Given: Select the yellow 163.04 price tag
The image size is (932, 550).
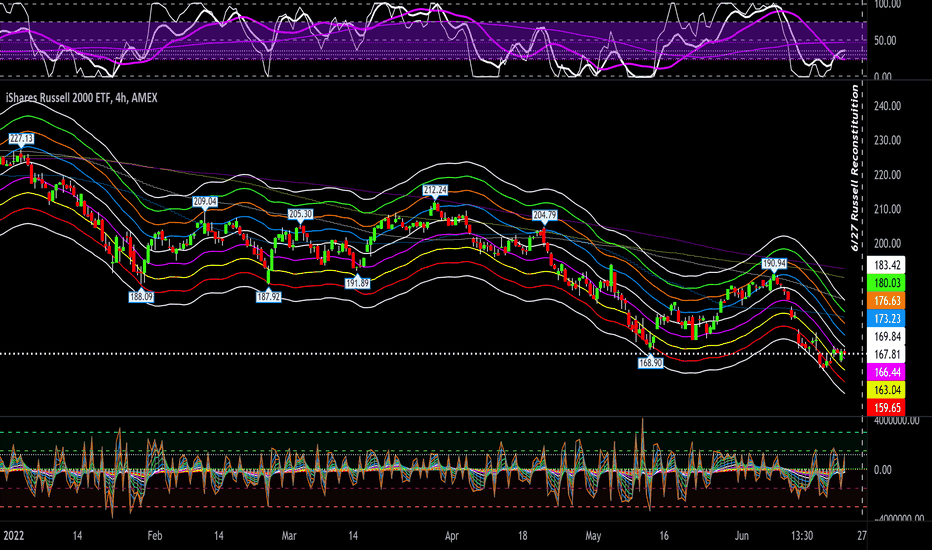Looking at the screenshot, I should click(886, 390).
